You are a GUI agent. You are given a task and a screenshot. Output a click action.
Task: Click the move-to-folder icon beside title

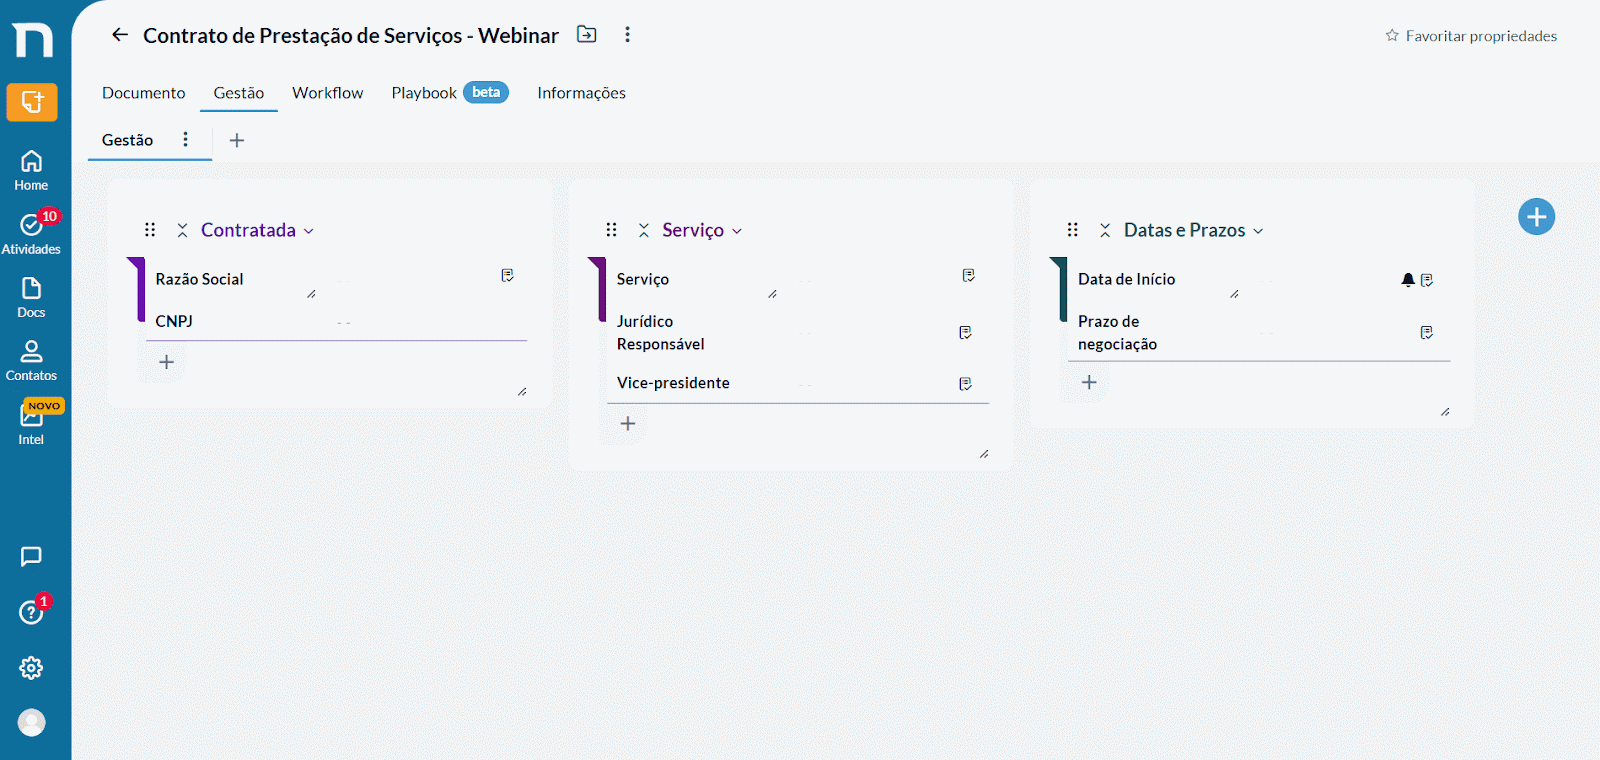tap(587, 35)
